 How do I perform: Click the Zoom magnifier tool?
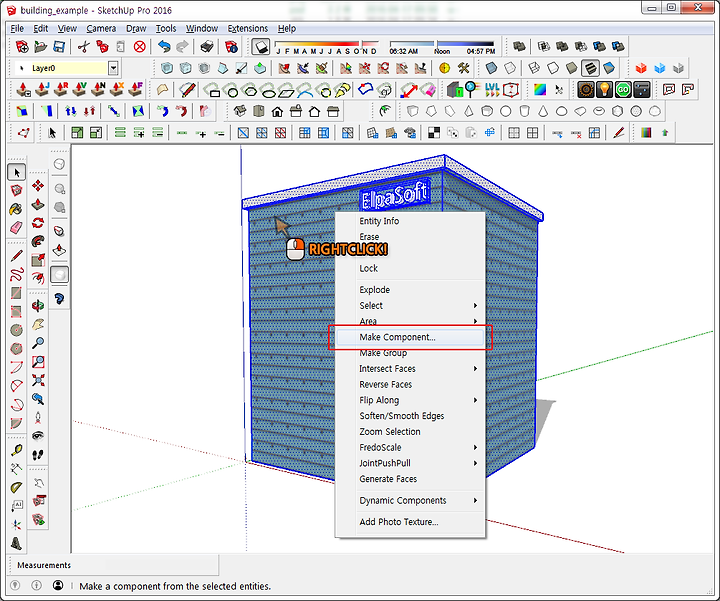pos(38,343)
